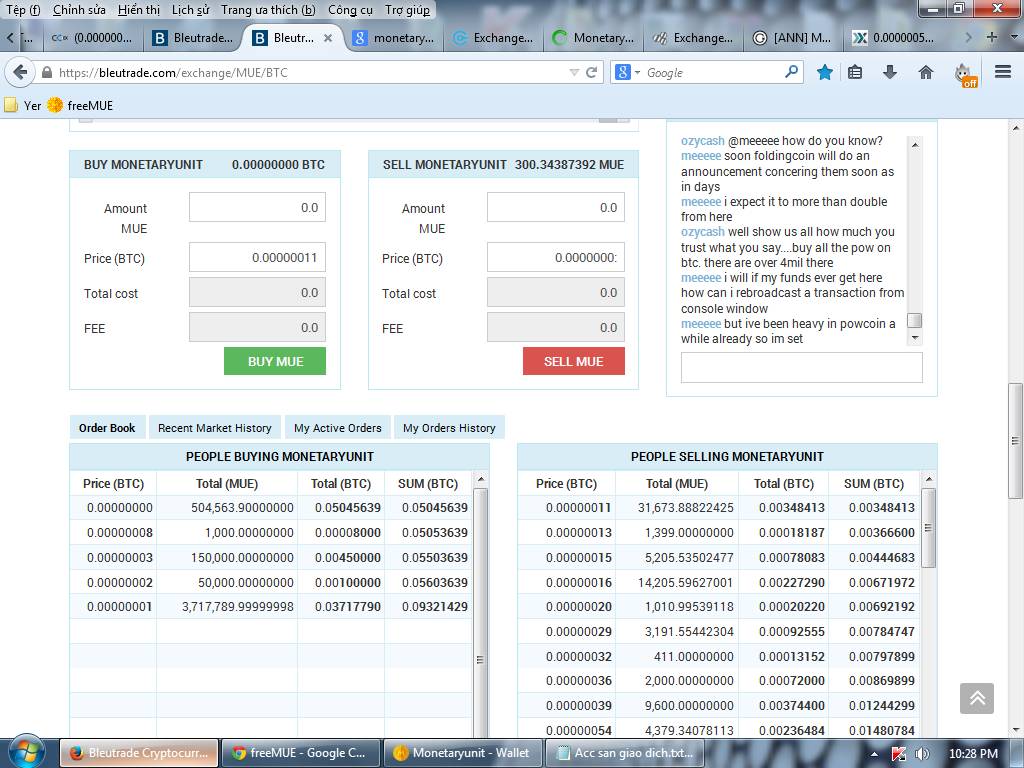Open the Yer bookmarks folder
Screen dimensions: 1024x768
(23, 105)
